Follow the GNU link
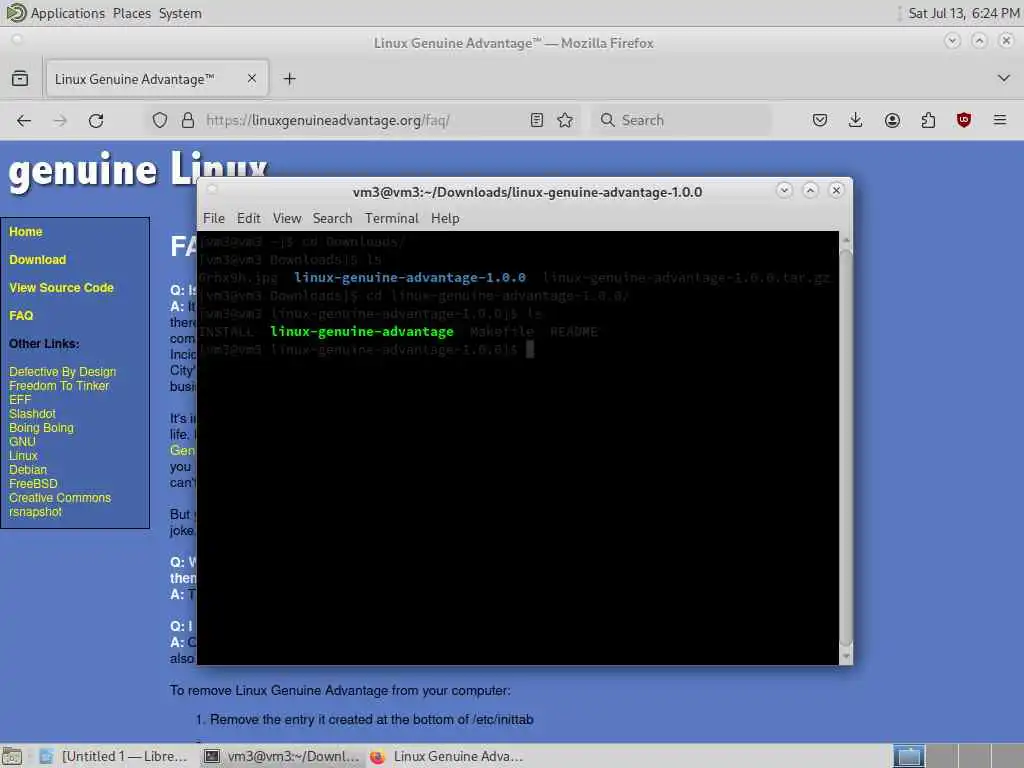Screen dimensions: 1024x768 [22, 442]
